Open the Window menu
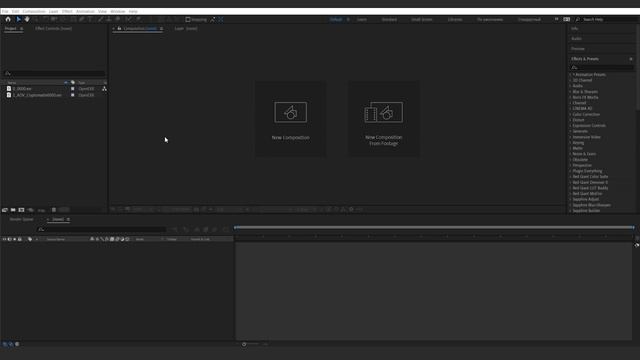 click(x=118, y=11)
